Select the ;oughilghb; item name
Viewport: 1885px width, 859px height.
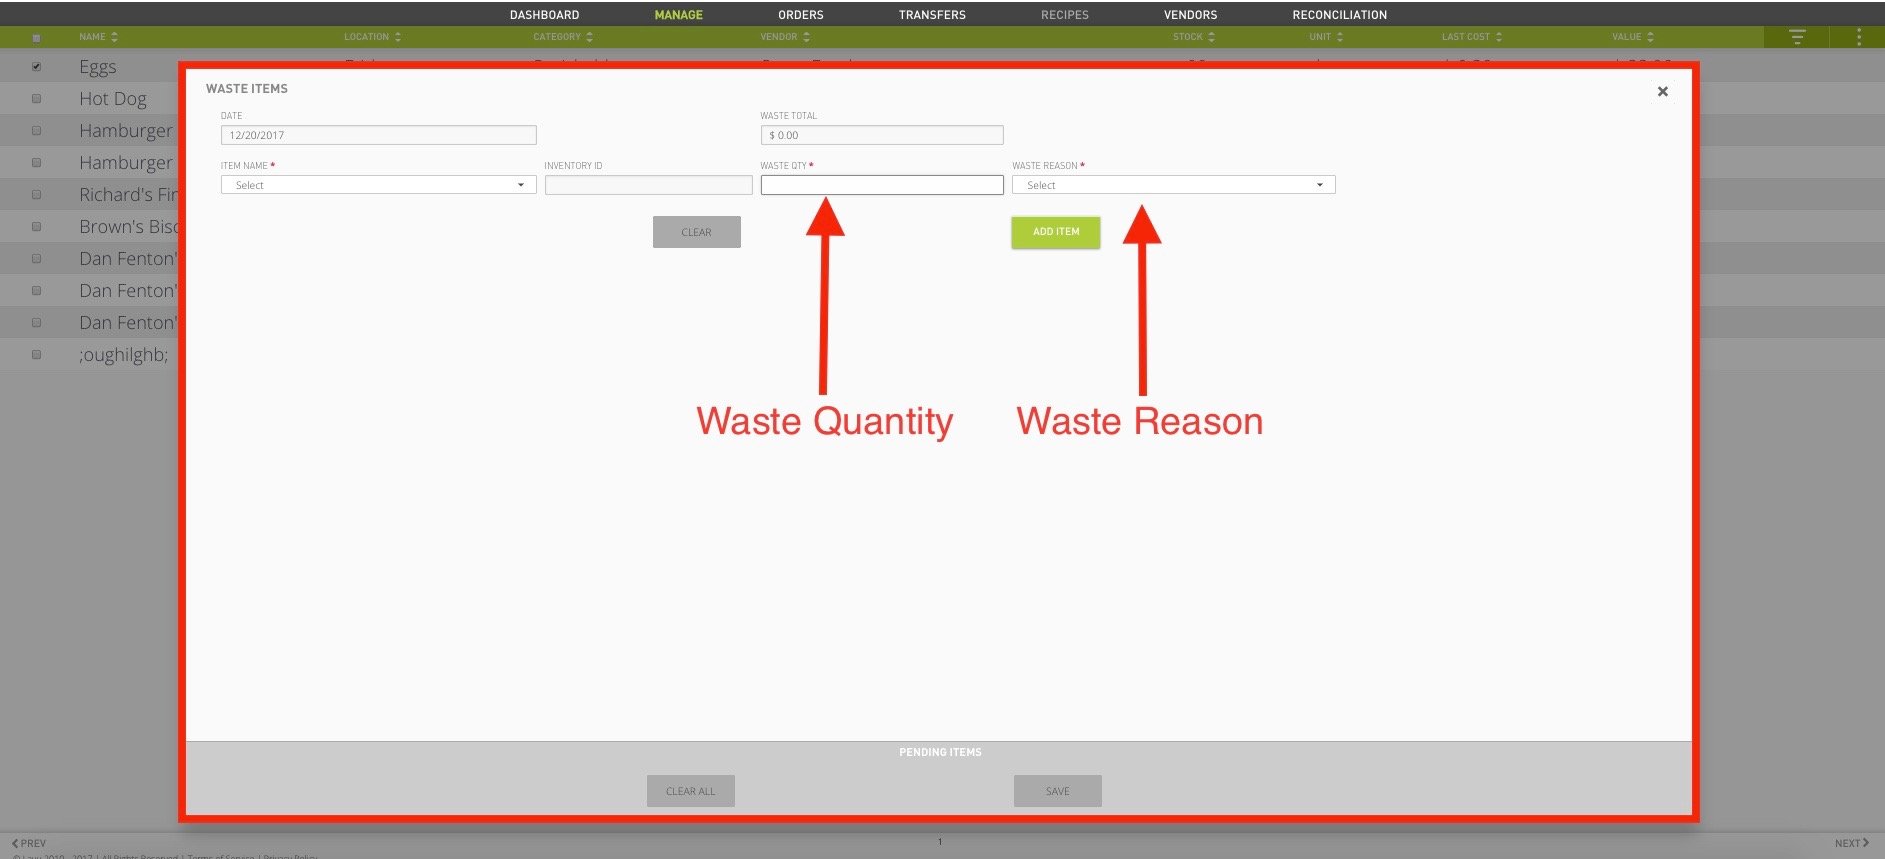[x=124, y=355]
